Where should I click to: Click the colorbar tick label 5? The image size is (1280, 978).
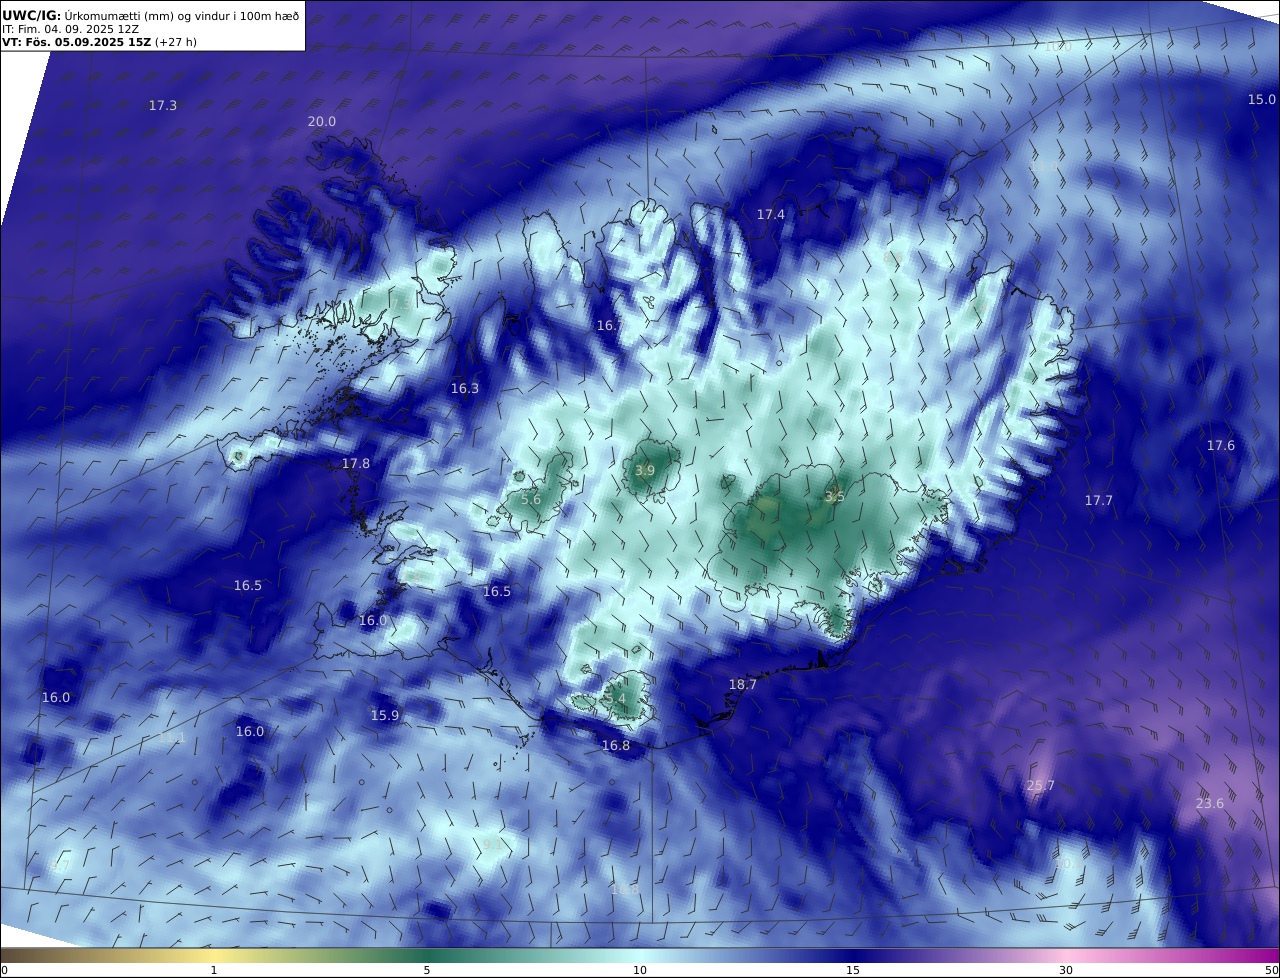pos(427,969)
